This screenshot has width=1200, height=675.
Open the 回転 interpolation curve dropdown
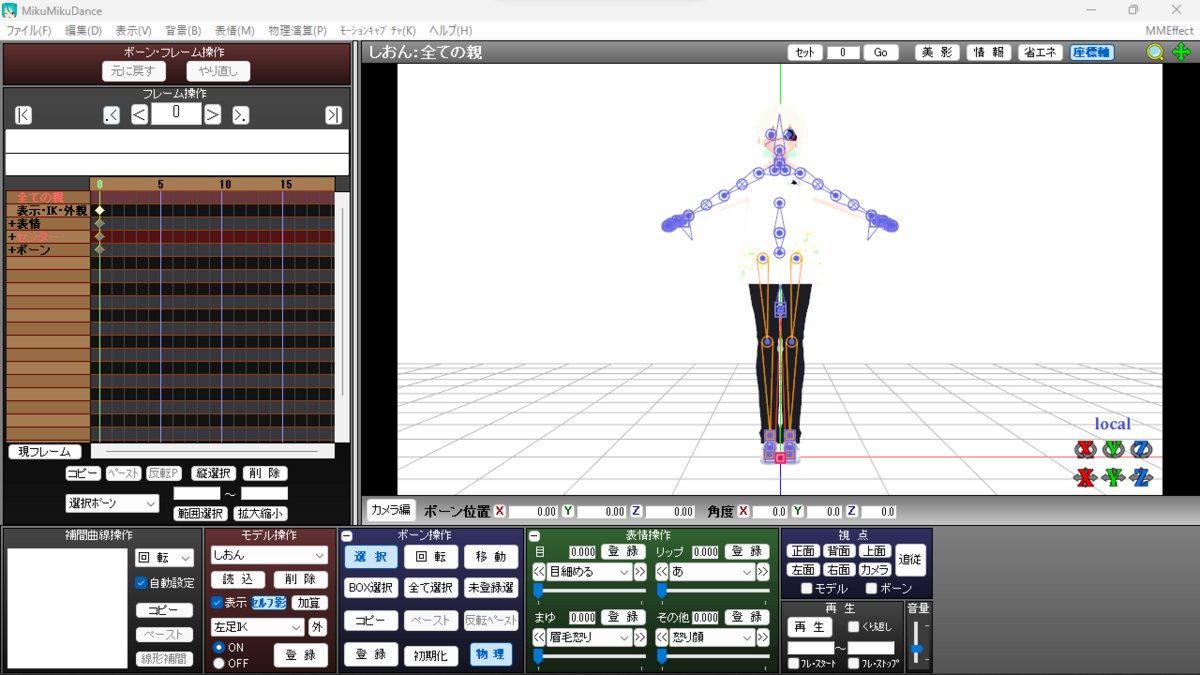tap(164, 558)
